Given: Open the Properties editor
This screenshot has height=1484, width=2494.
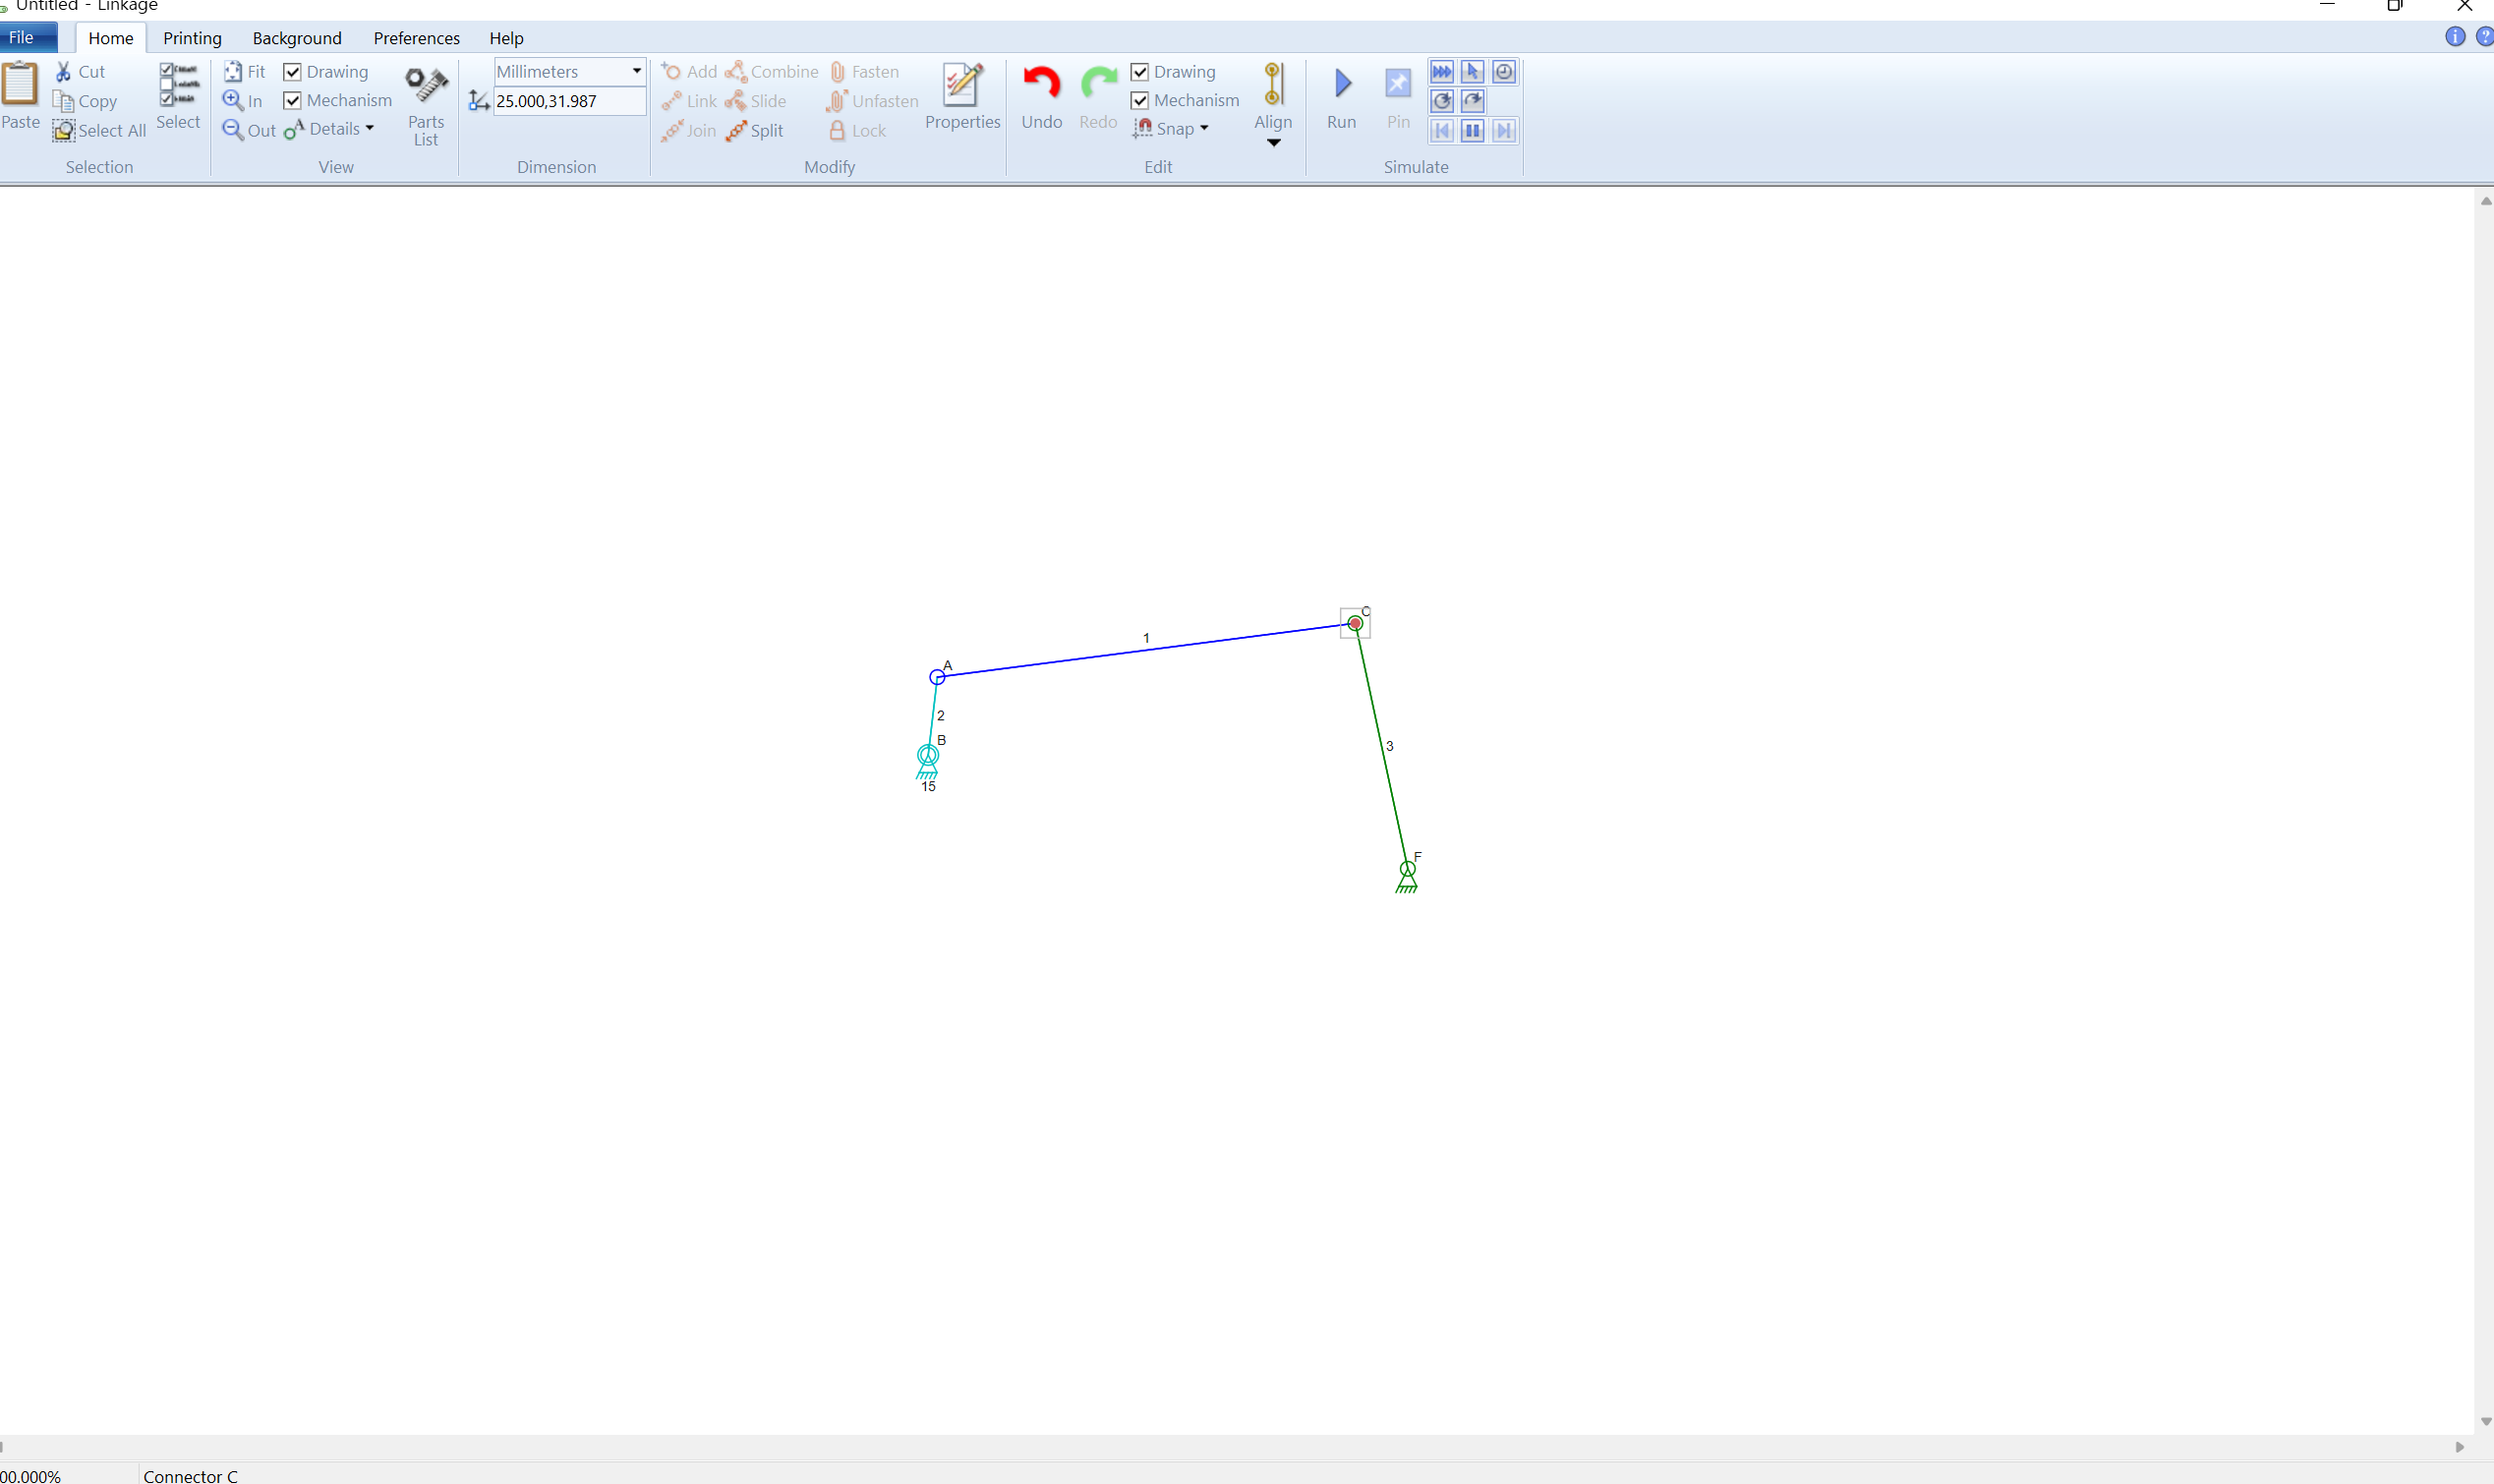Looking at the screenshot, I should click(962, 97).
